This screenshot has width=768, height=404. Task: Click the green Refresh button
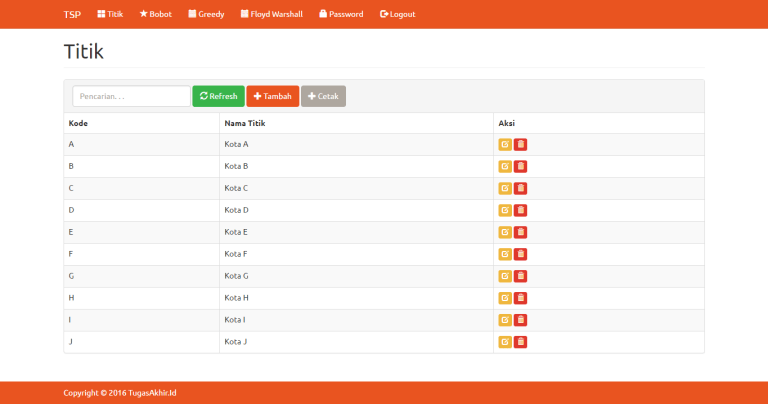pyautogui.click(x=218, y=96)
